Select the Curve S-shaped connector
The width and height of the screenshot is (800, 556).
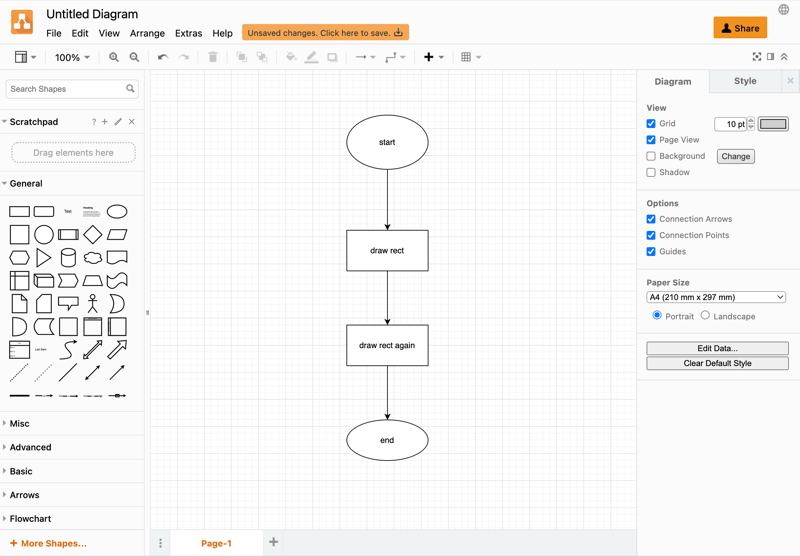[68, 350]
